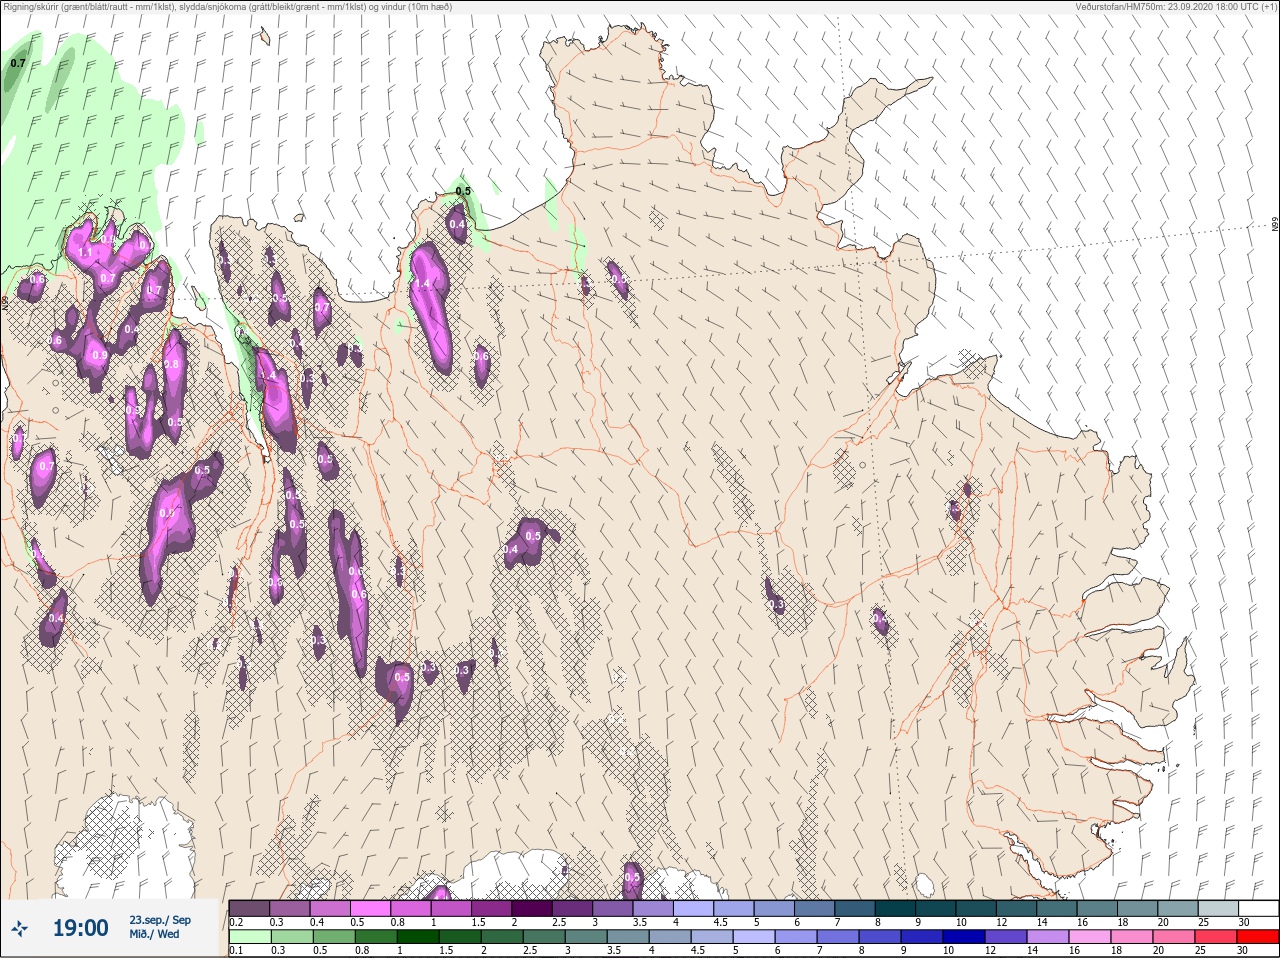Select upper legend light gray swatch between 25 and 30

click(1218, 908)
